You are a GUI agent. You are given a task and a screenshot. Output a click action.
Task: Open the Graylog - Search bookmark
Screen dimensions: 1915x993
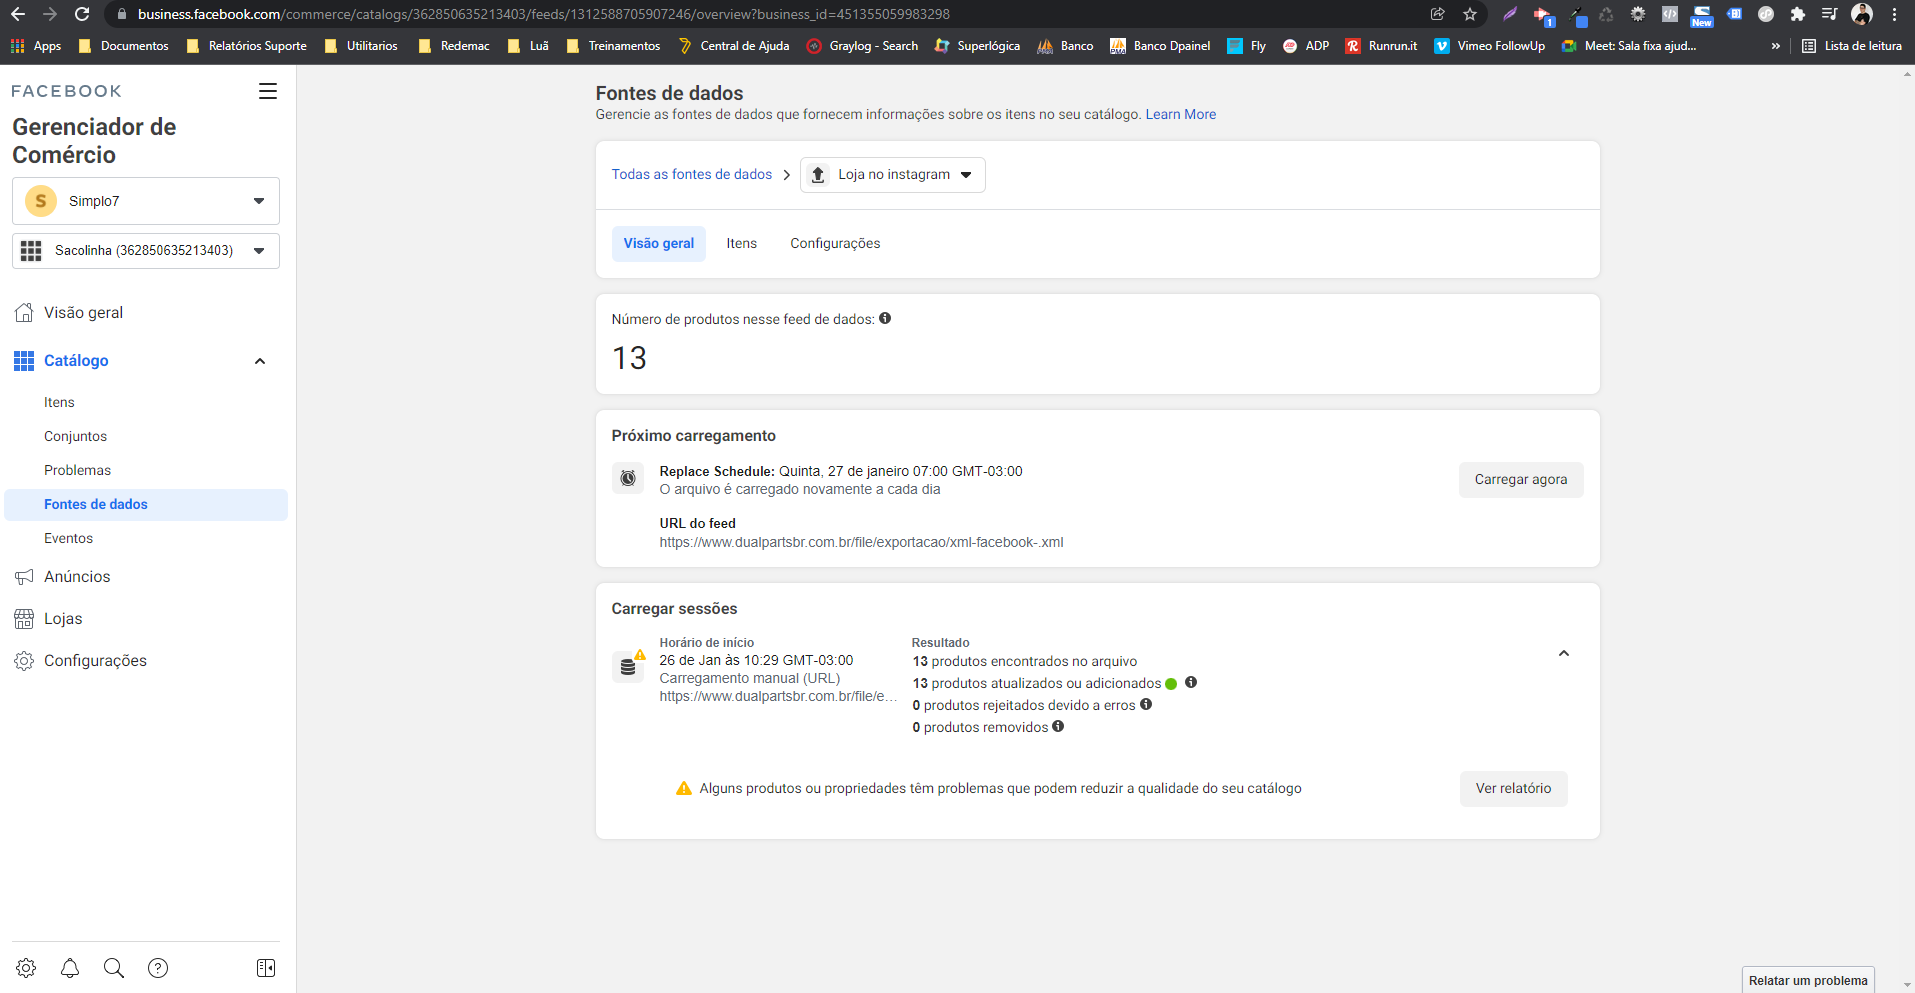863,46
